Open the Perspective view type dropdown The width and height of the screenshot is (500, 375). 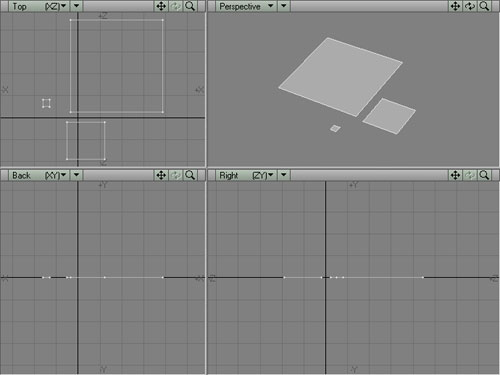click(x=246, y=6)
